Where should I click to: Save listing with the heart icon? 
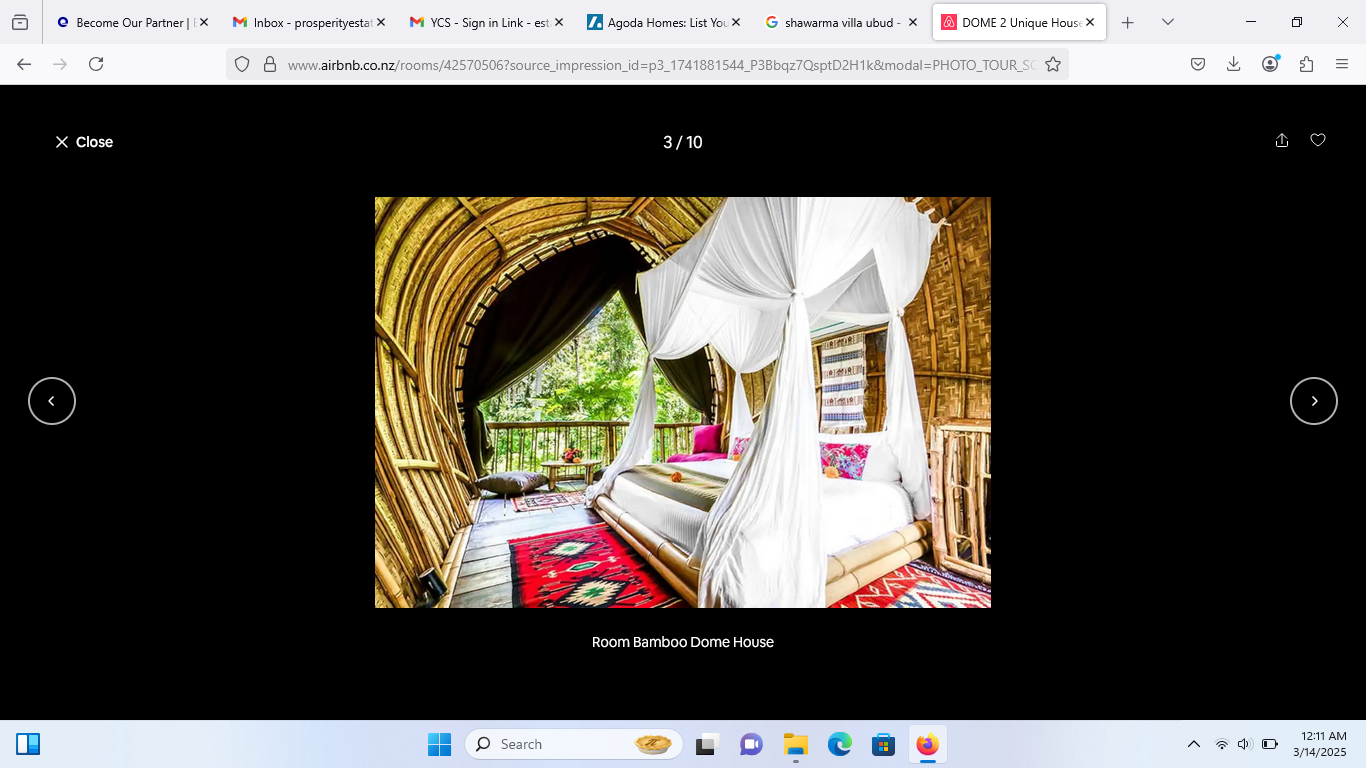point(1318,141)
